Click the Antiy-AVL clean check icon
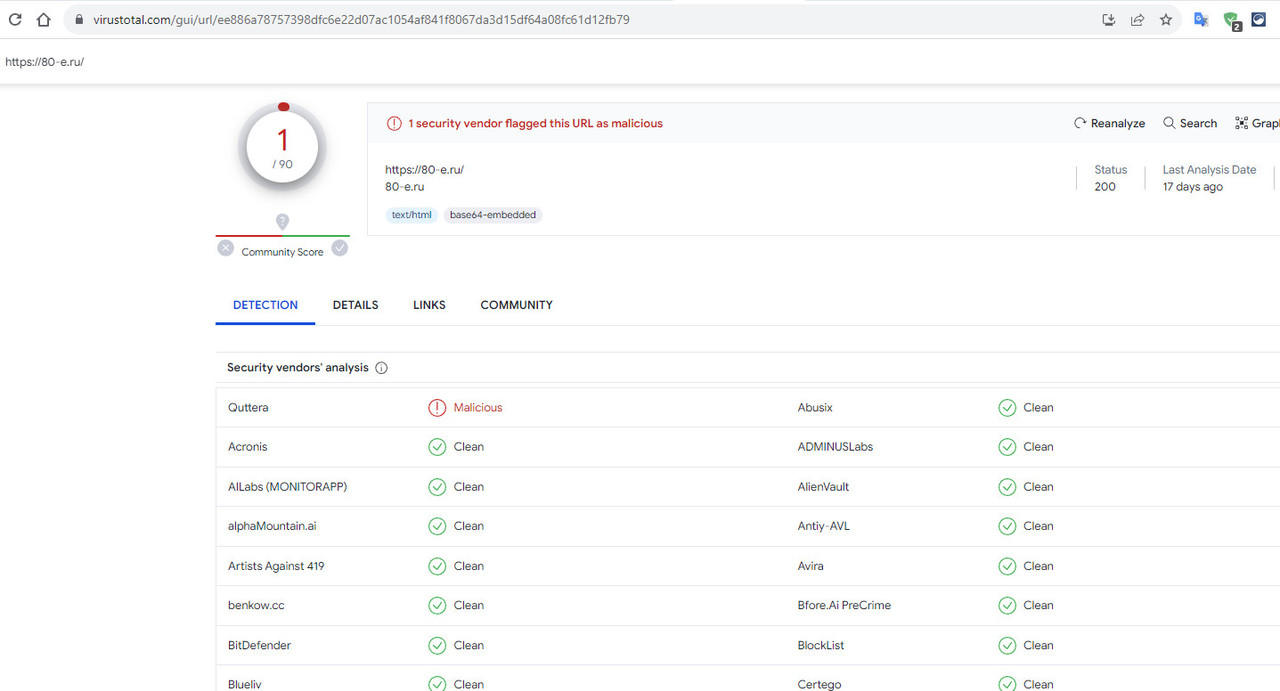 pos(1007,526)
